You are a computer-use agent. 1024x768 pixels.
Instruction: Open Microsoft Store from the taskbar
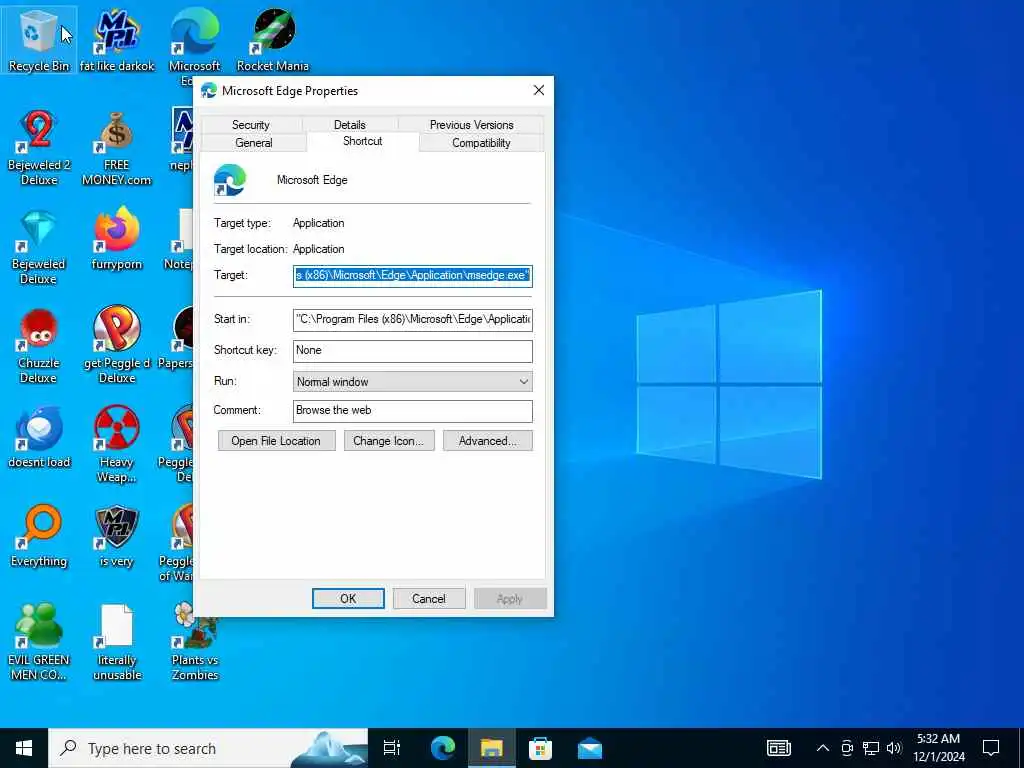[540, 748]
